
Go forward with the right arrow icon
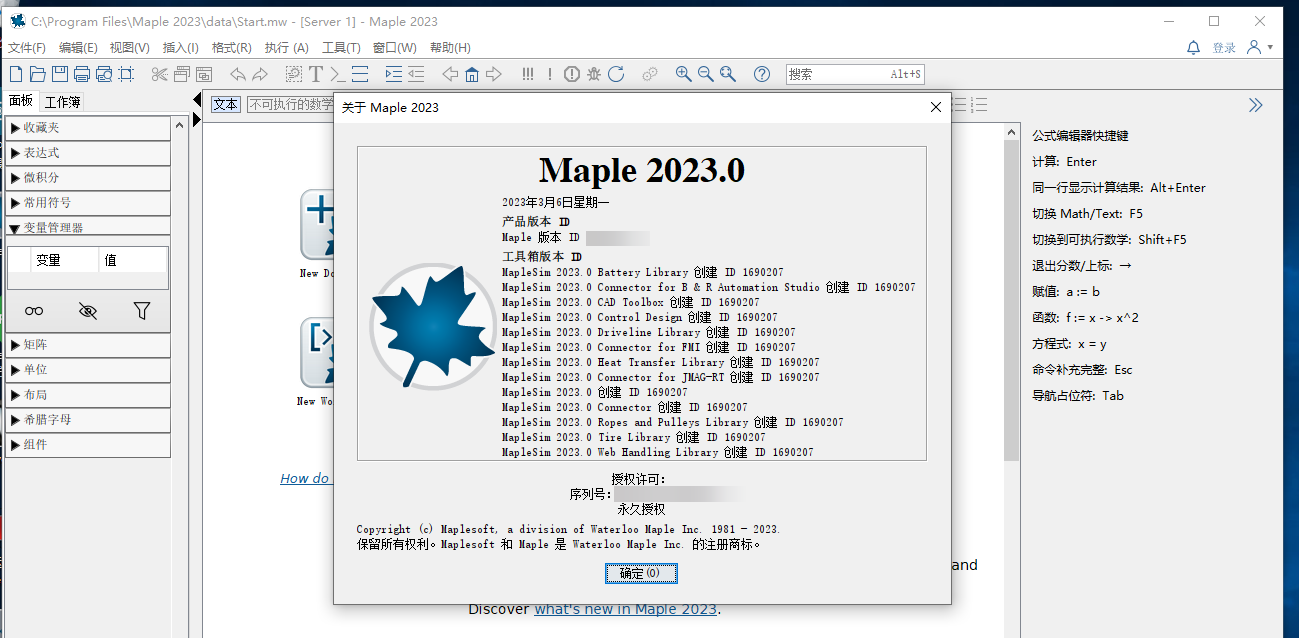494,74
